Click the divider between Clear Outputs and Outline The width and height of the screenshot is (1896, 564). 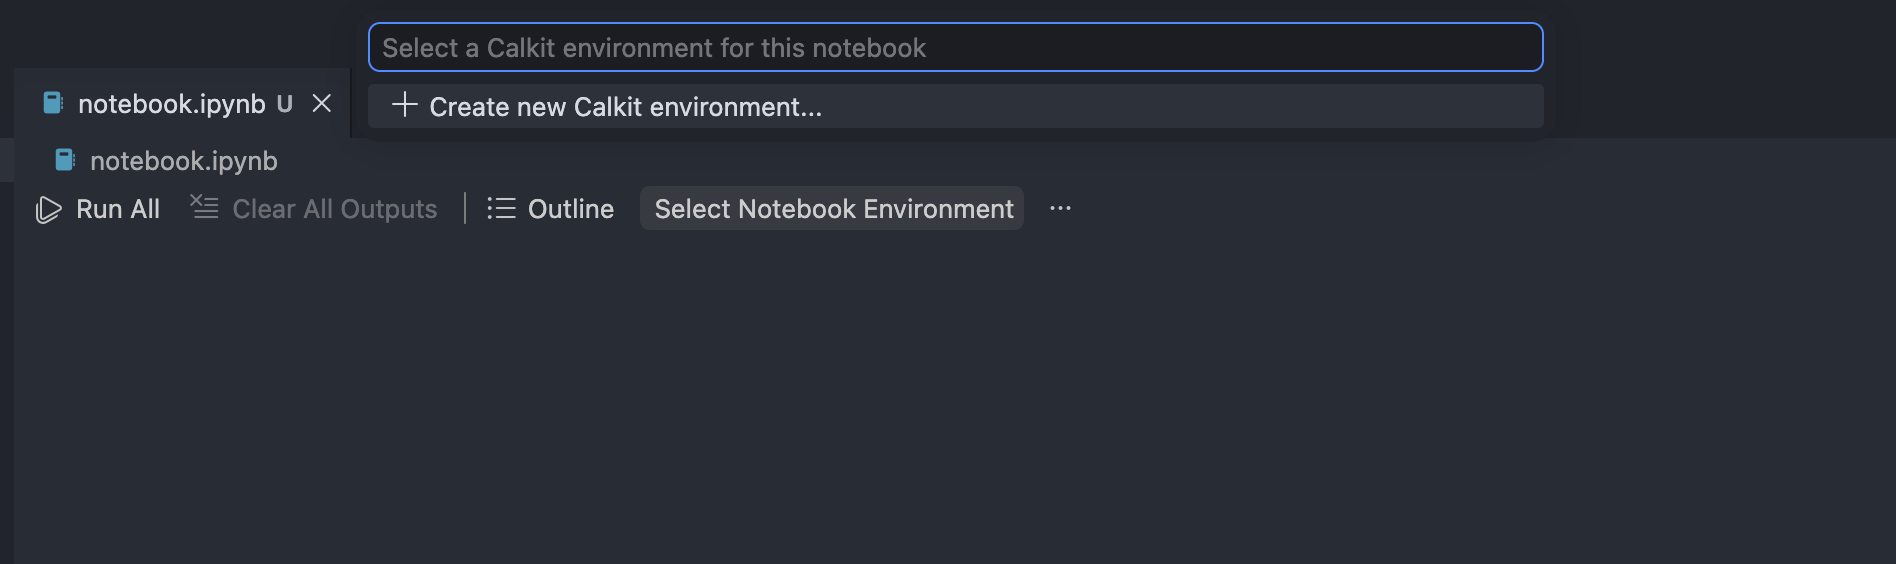tap(465, 208)
